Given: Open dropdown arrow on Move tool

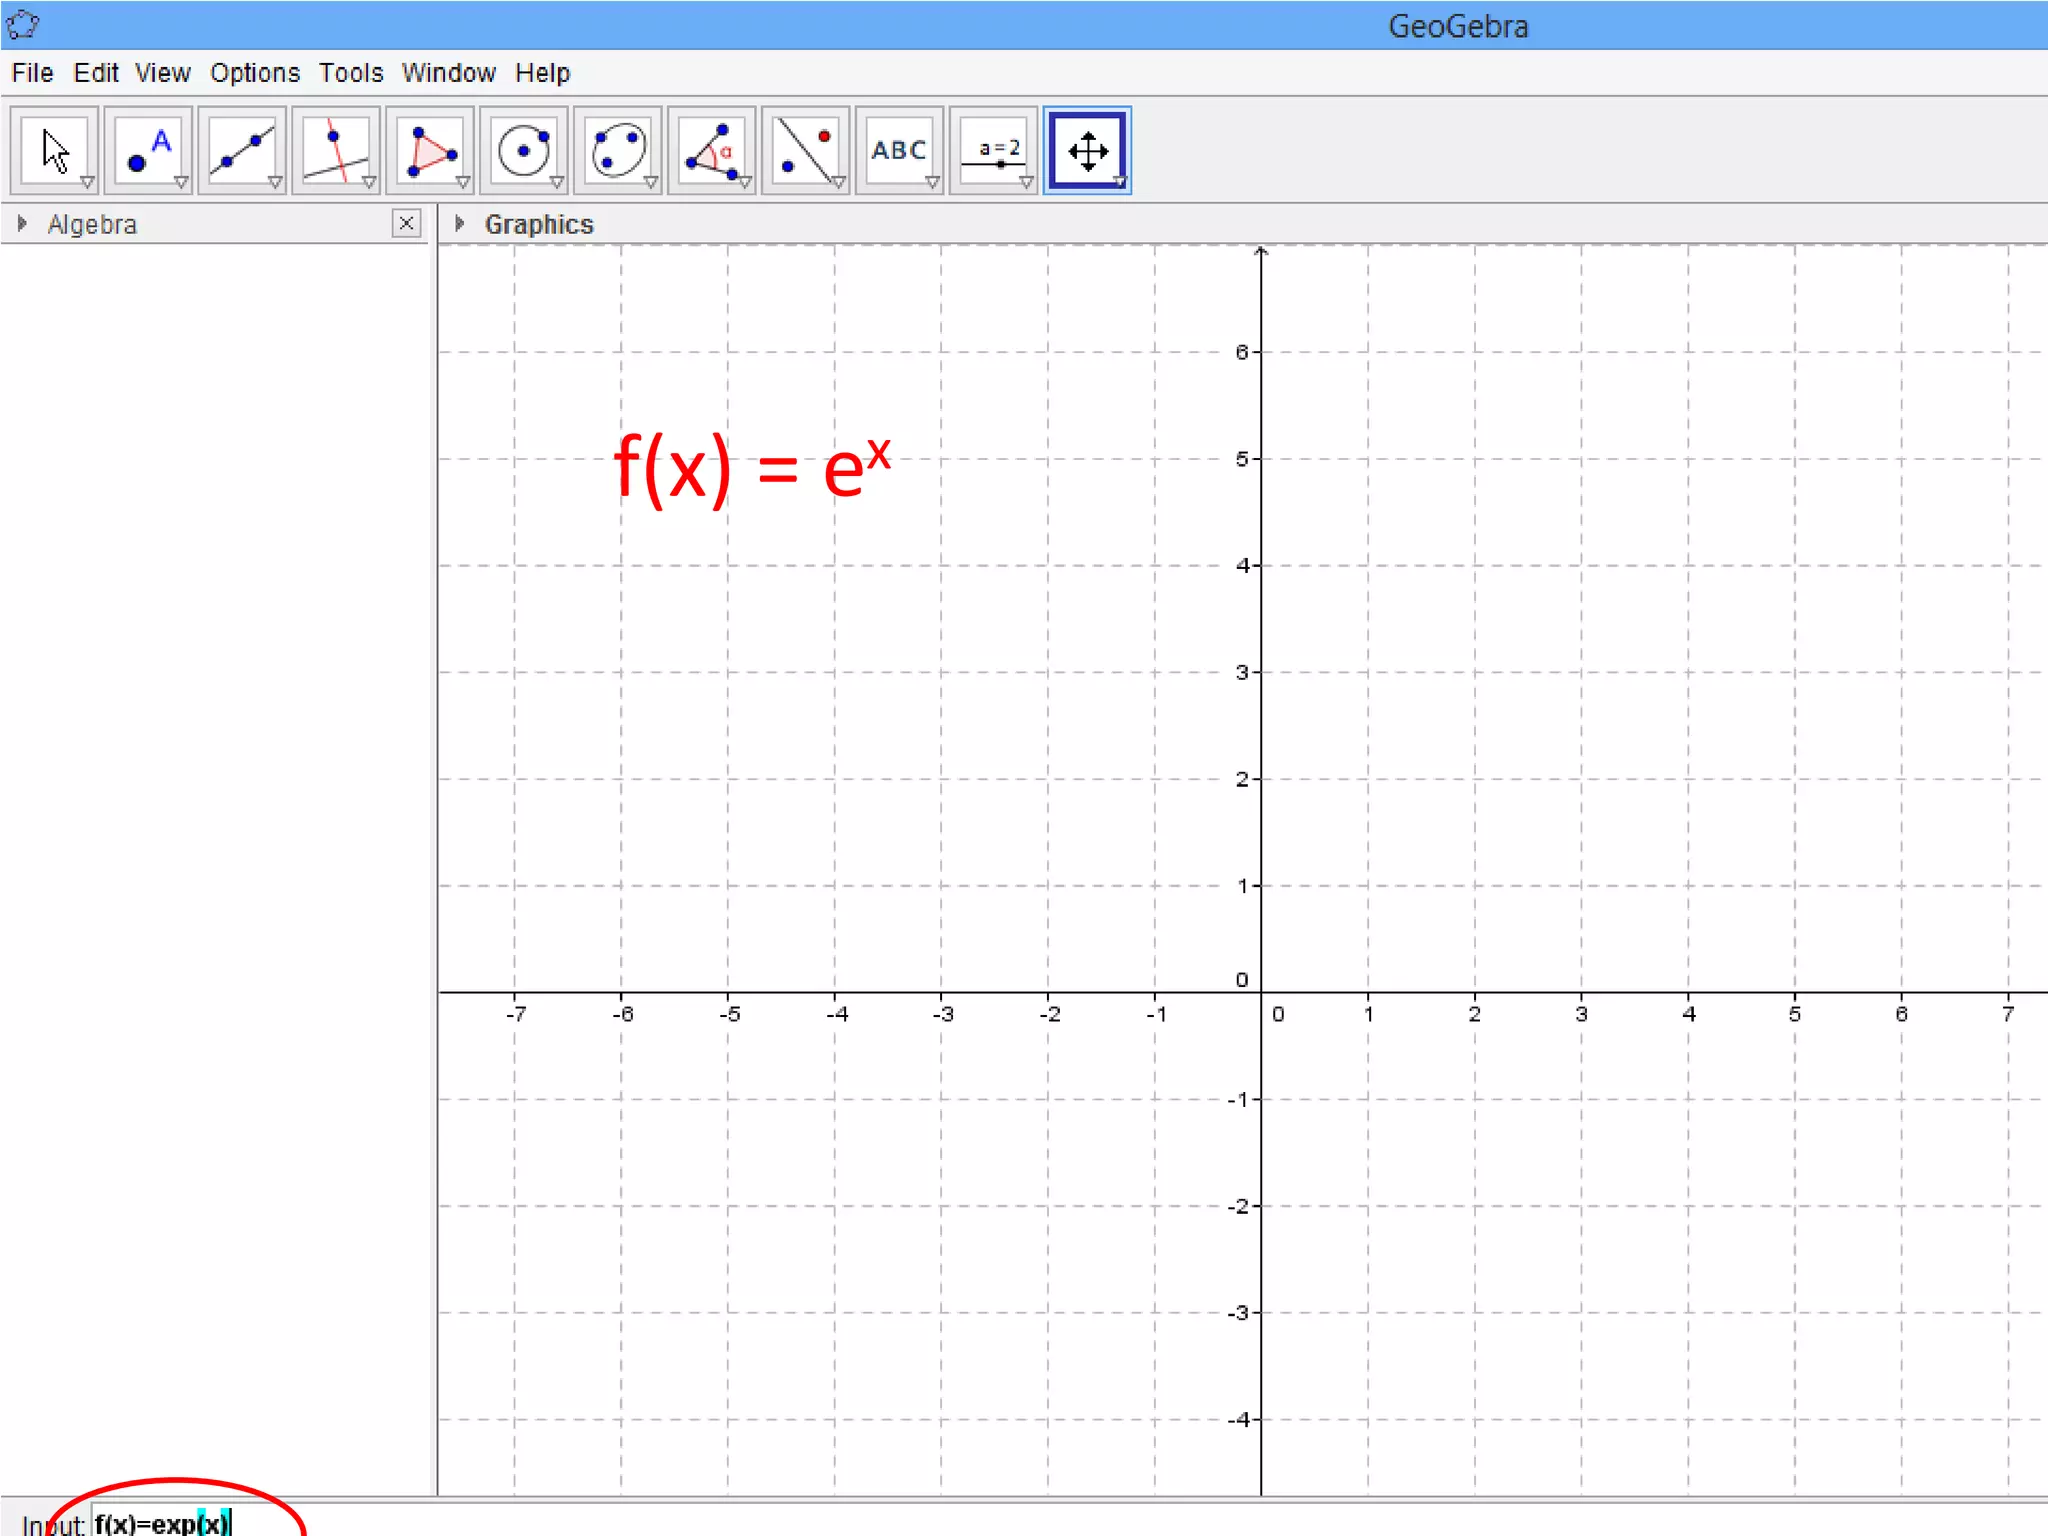Looking at the screenshot, I should tap(87, 183).
